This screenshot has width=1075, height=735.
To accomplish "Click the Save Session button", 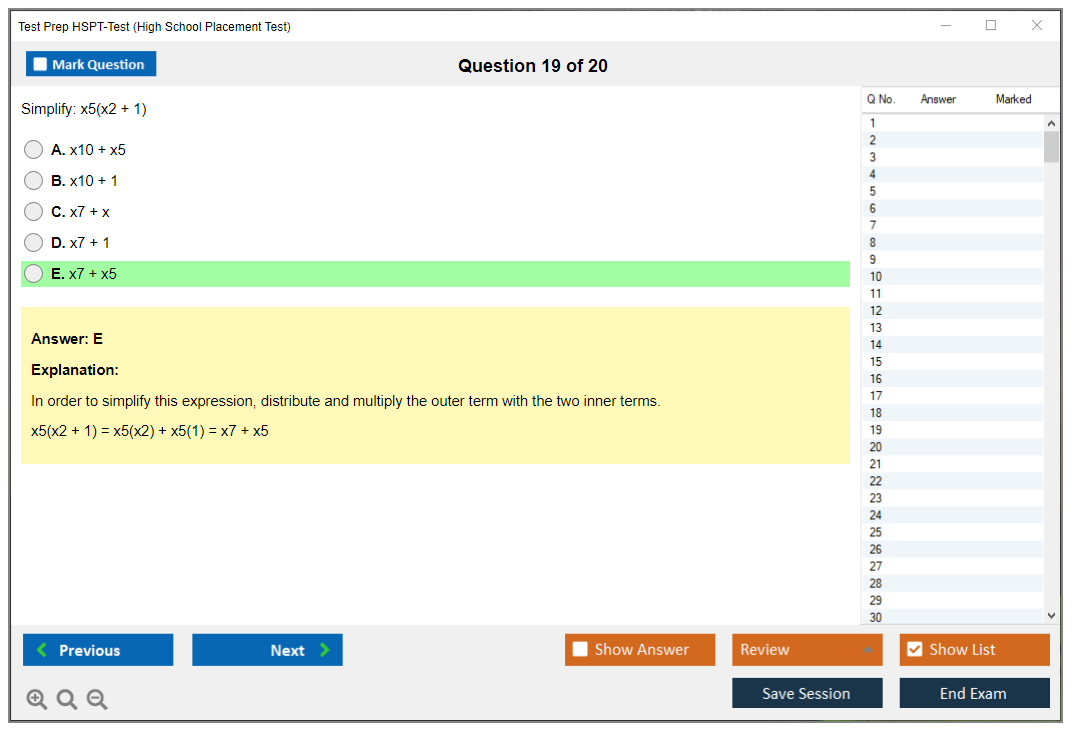I will coord(806,693).
